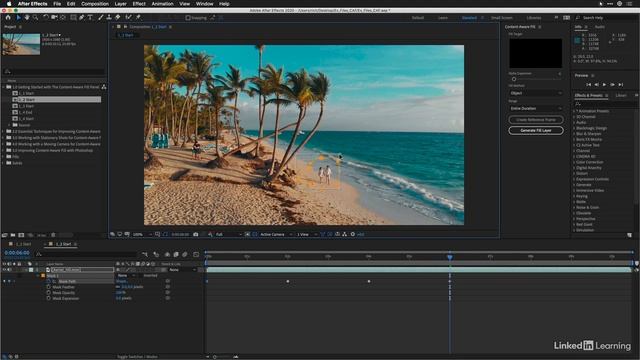
Task: Click the workspace panel layout icon
Action: point(567,18)
